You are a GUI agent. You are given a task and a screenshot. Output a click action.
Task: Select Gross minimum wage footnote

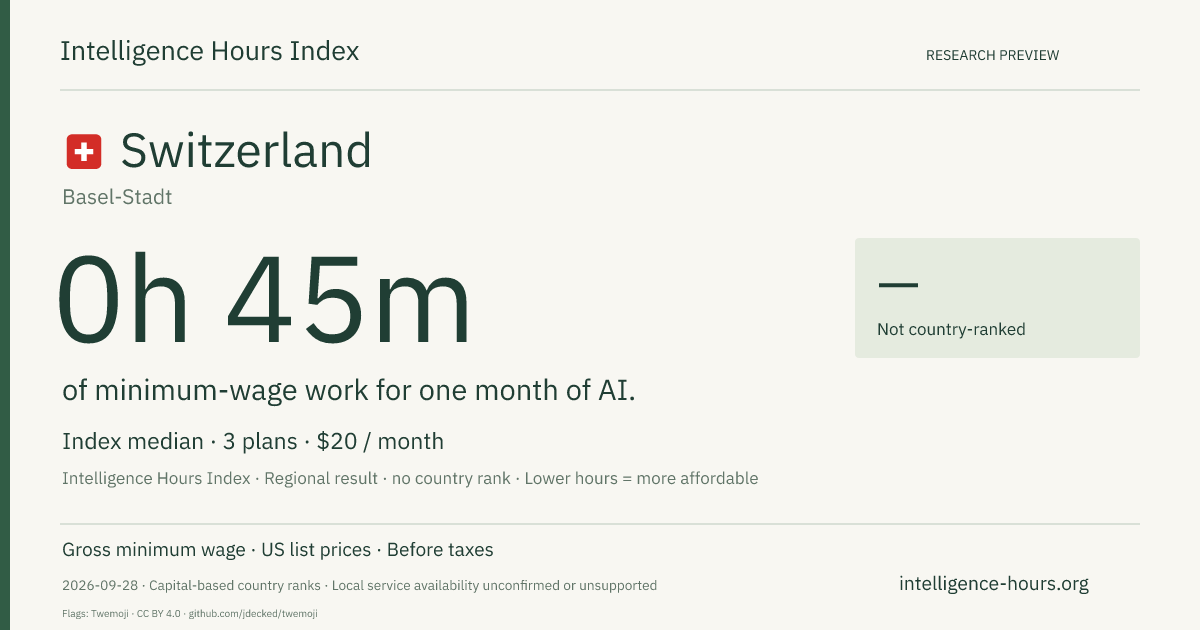pyautogui.click(x=153, y=550)
